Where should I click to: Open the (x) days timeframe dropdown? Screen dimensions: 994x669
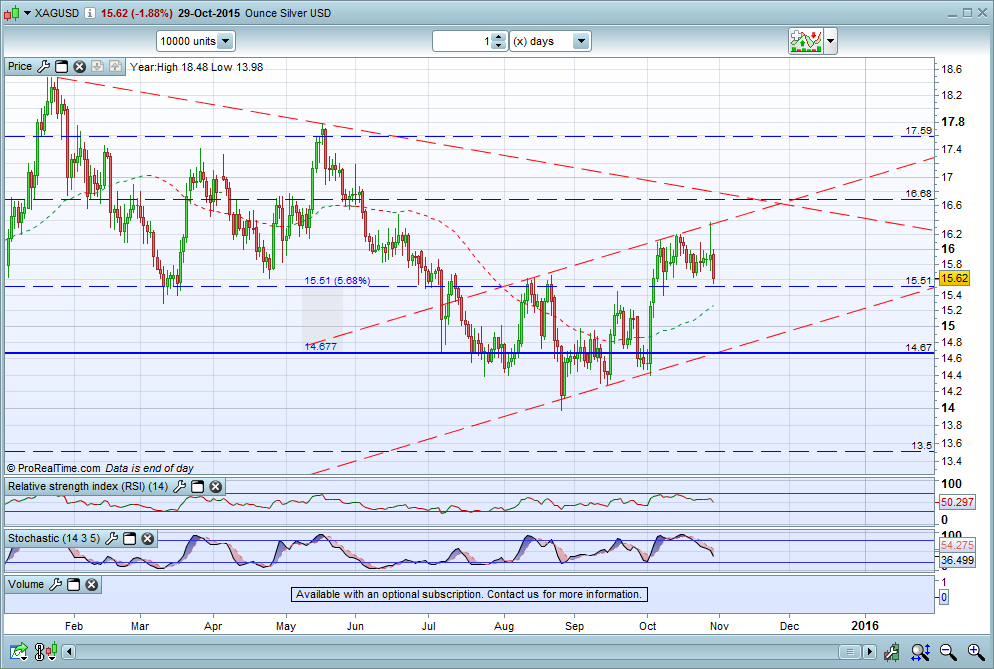click(x=550, y=41)
